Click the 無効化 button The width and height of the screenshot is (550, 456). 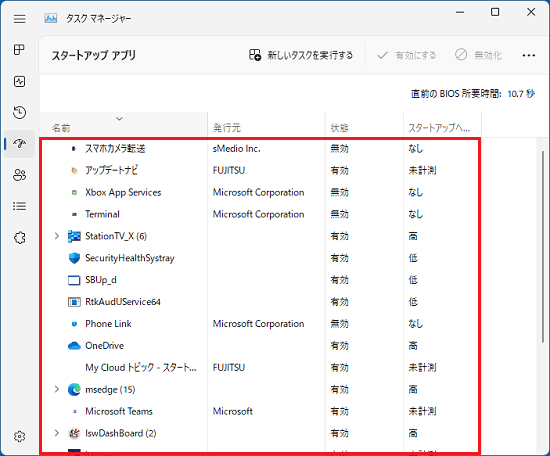point(478,55)
